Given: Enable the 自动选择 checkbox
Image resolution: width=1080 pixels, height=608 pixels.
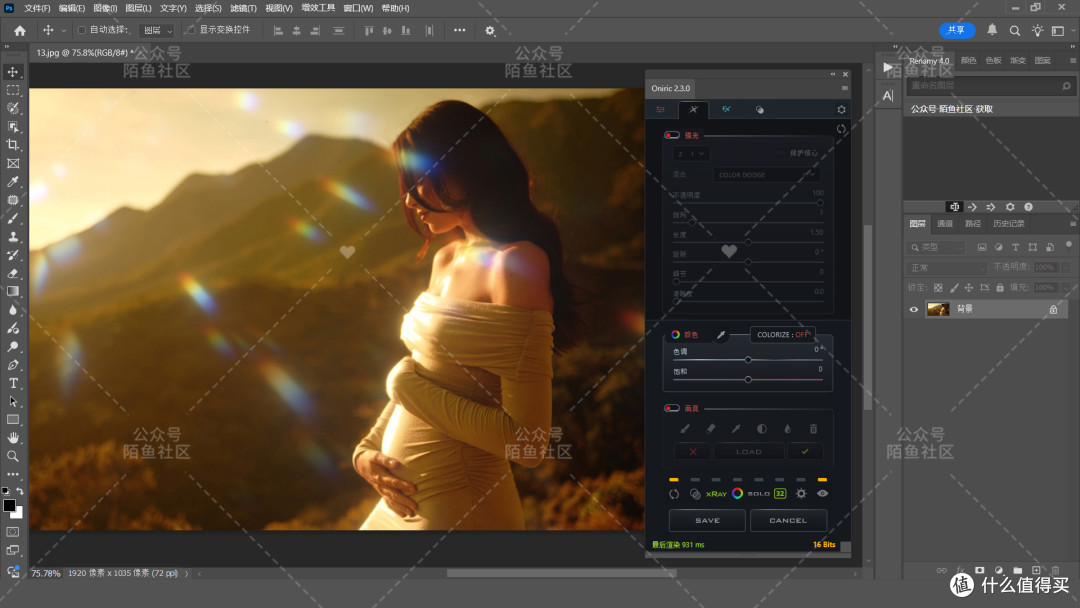Looking at the screenshot, I should pyautogui.click(x=82, y=30).
